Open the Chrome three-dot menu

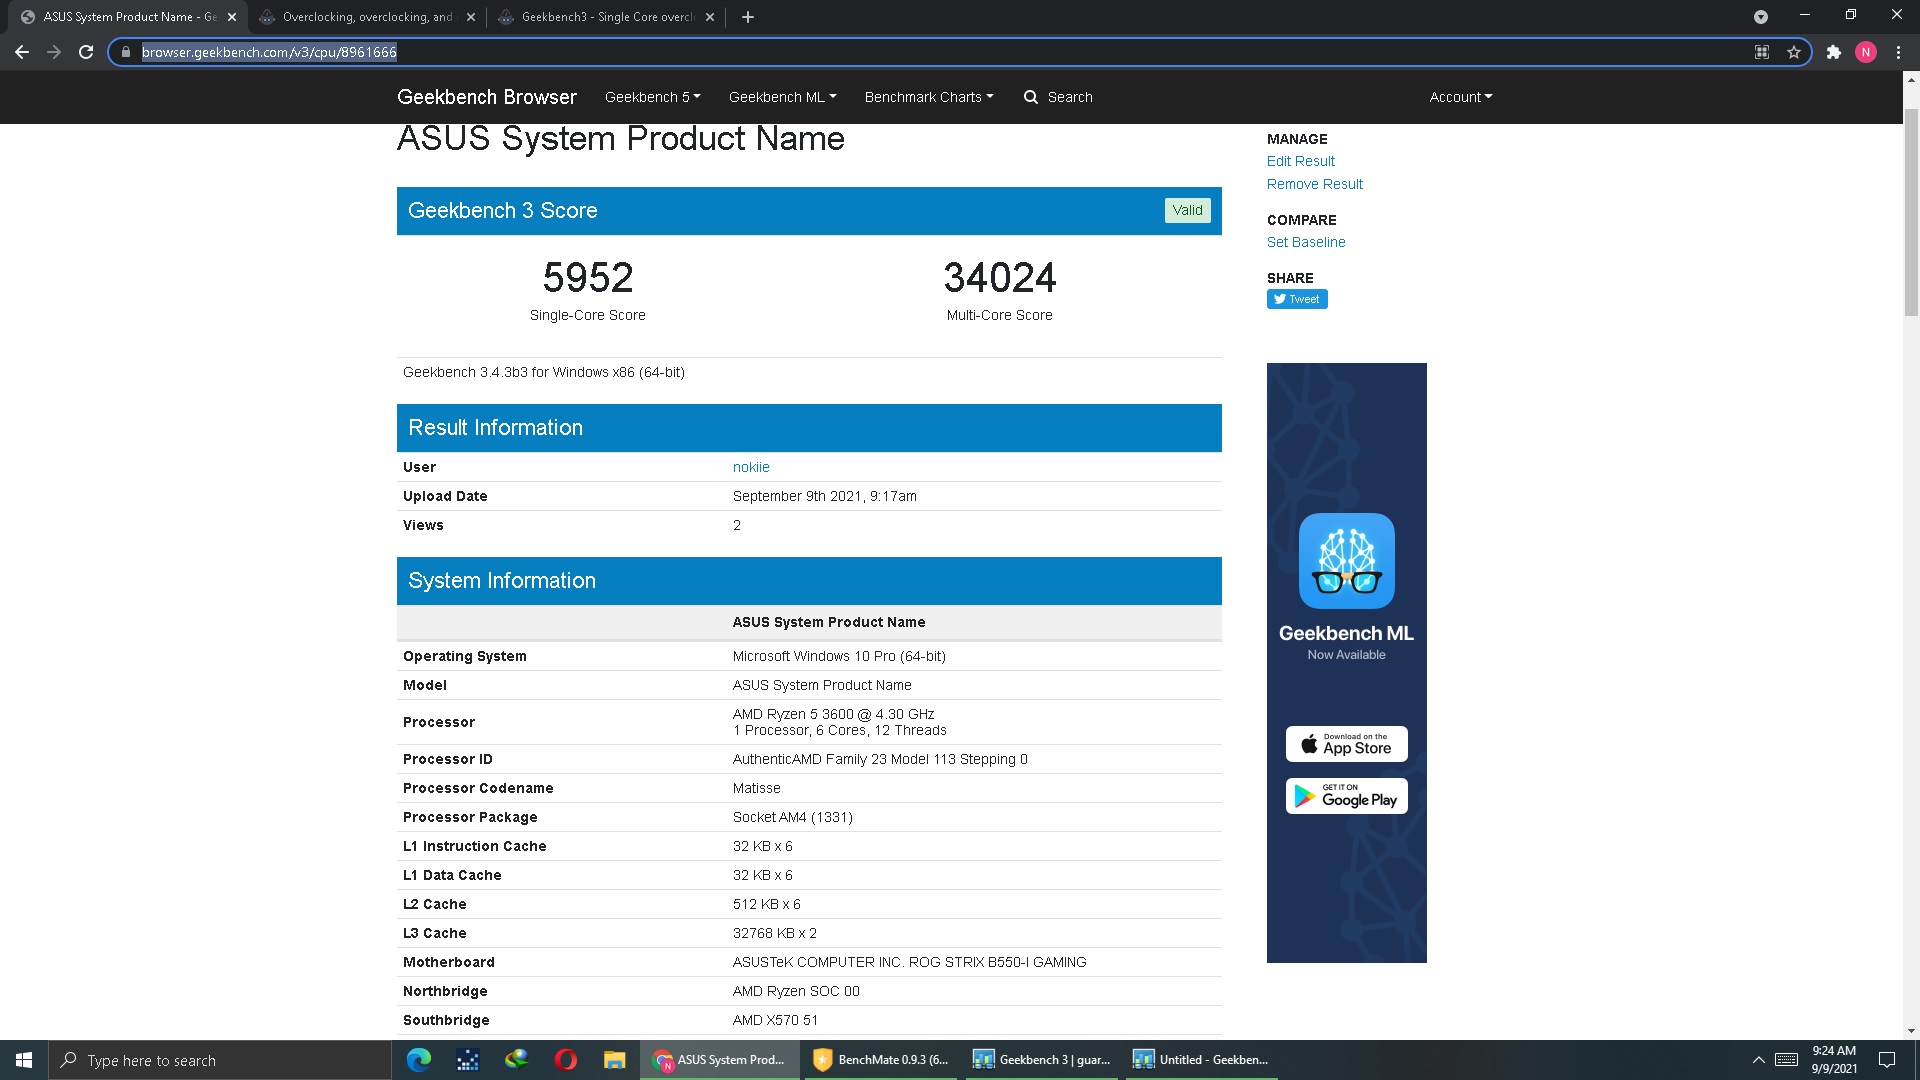(1898, 52)
